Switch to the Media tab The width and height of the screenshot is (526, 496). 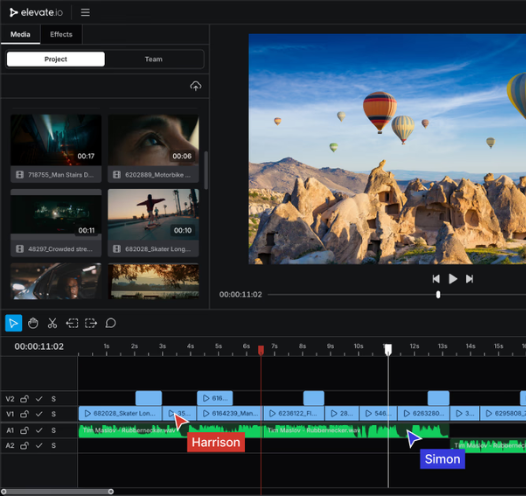(x=20, y=34)
